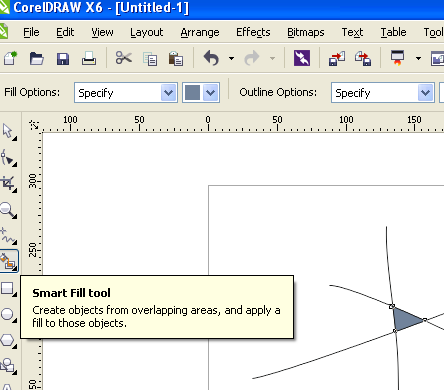Open the View menu
The height and width of the screenshot is (390, 444).
pyautogui.click(x=102, y=32)
